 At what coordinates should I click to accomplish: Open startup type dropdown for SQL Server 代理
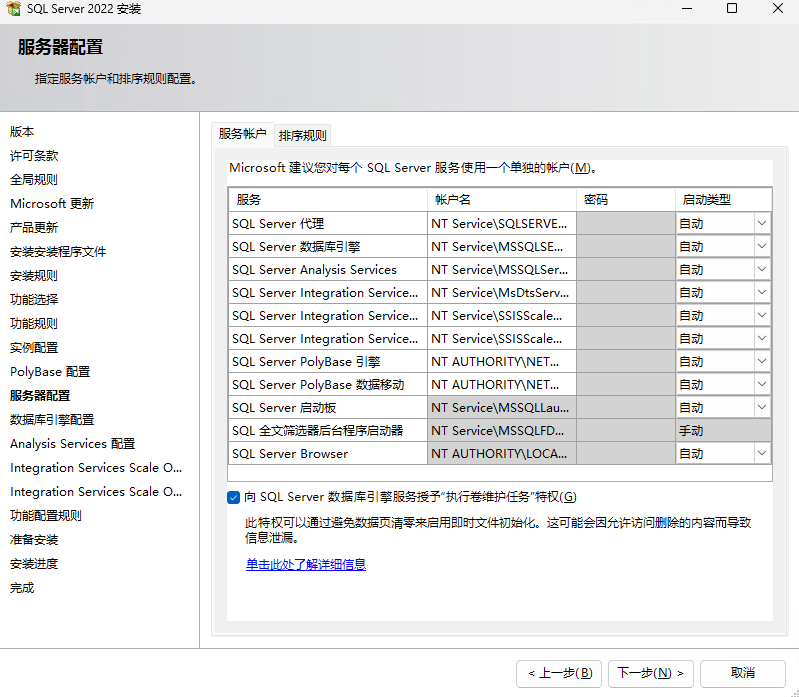[762, 223]
